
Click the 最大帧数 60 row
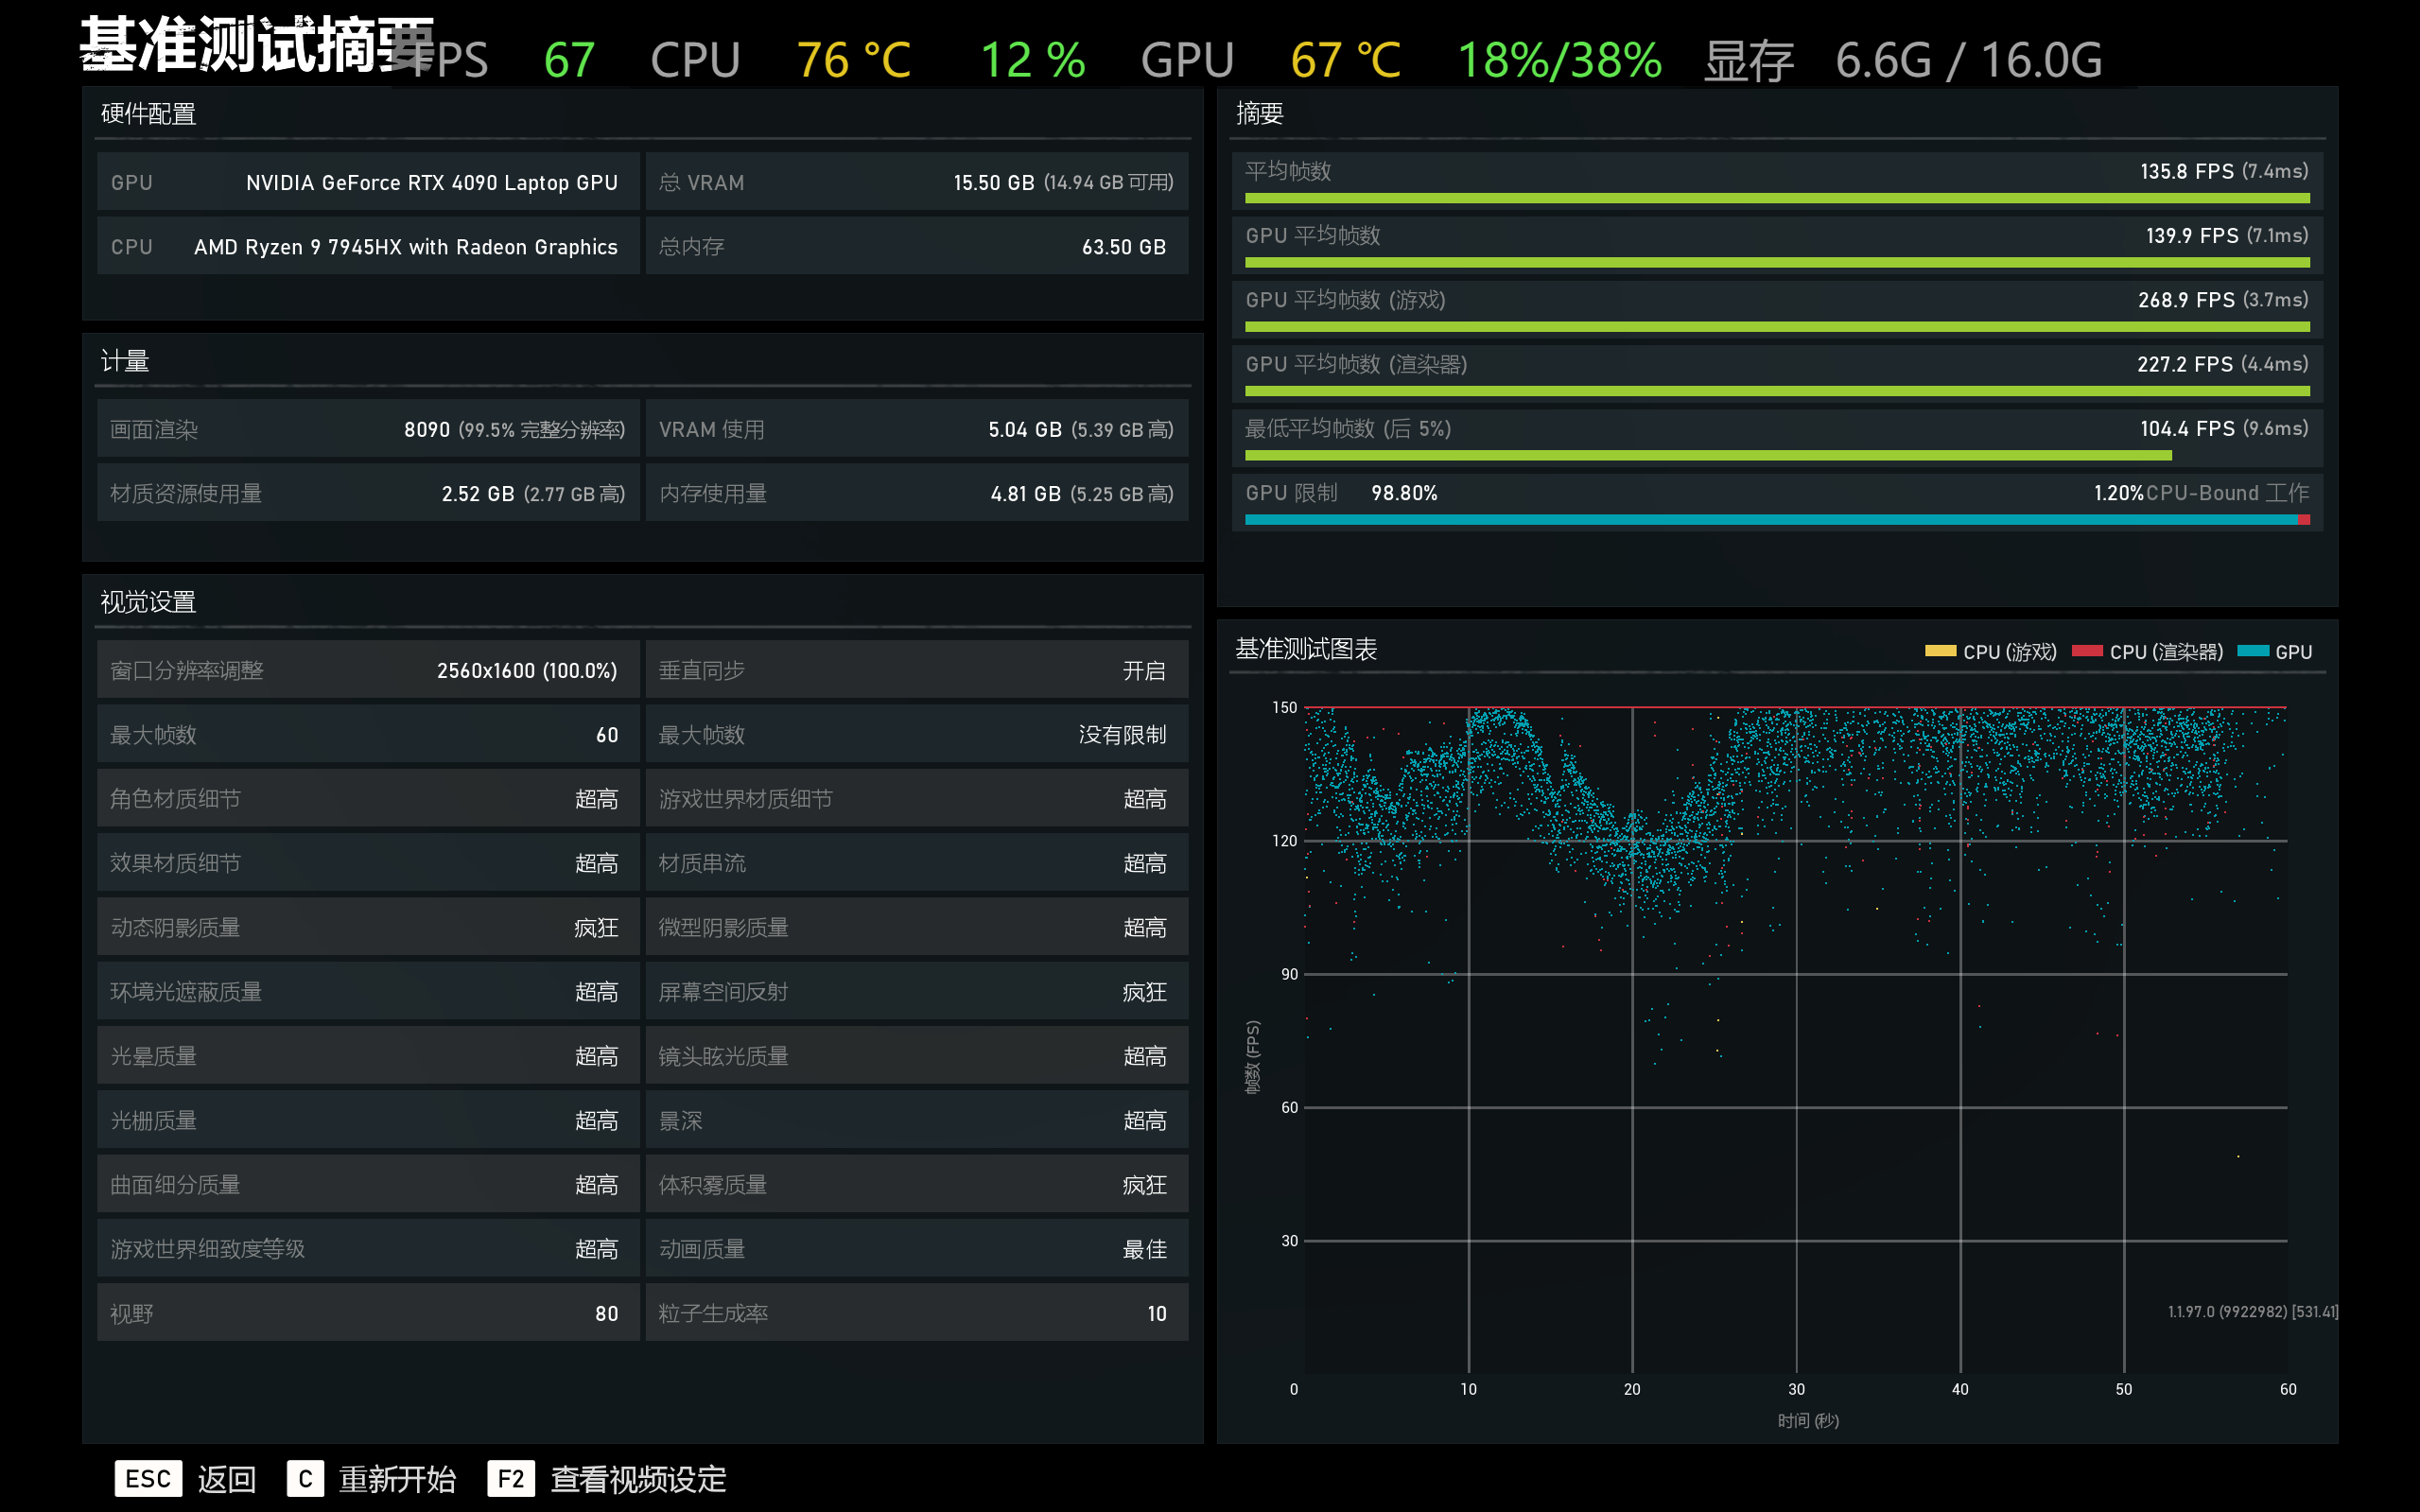368,734
